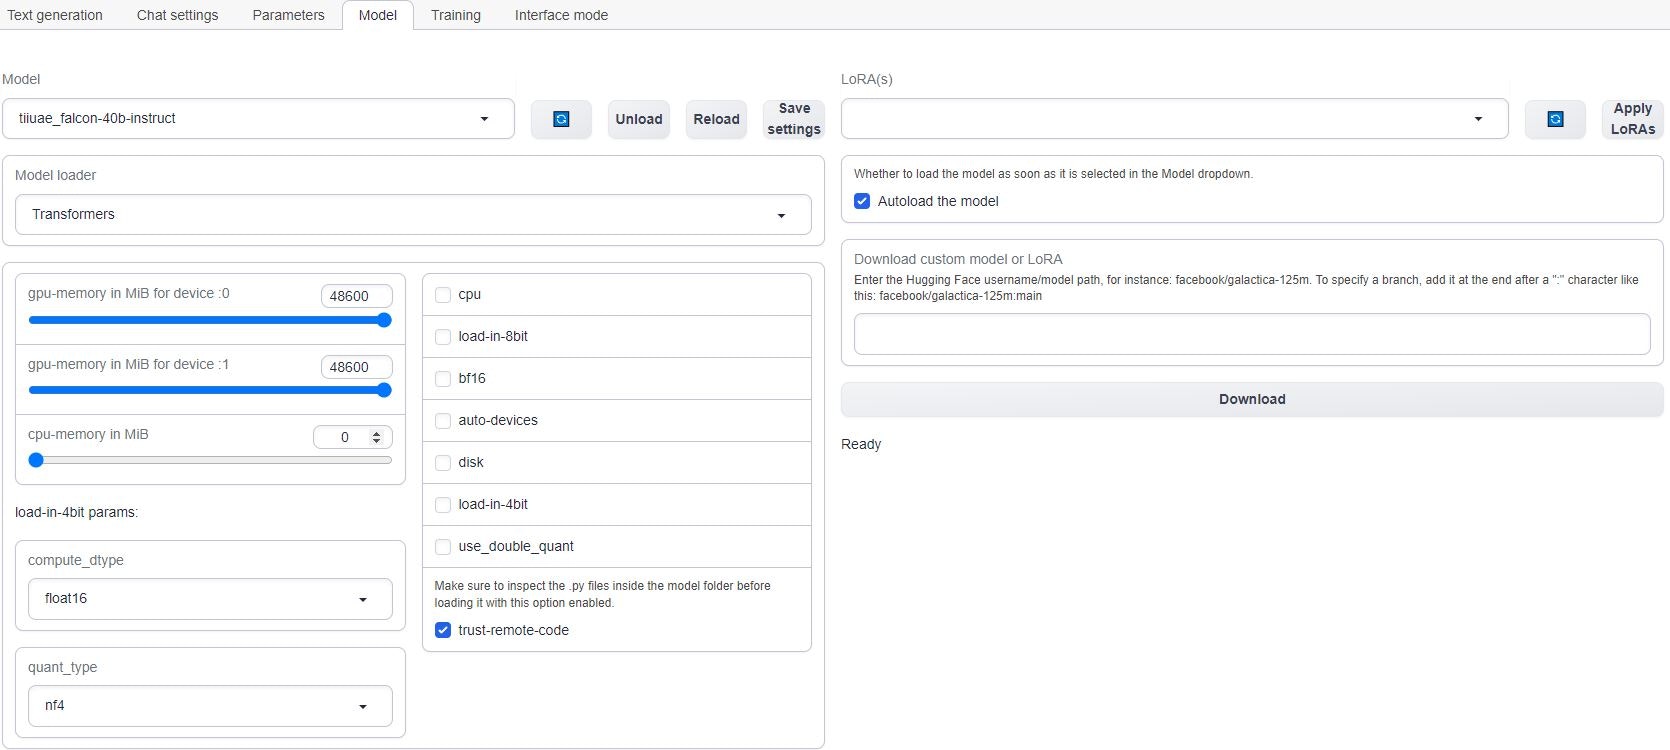
Task: Refresh the LoRA(s) list icon
Action: point(1555,119)
